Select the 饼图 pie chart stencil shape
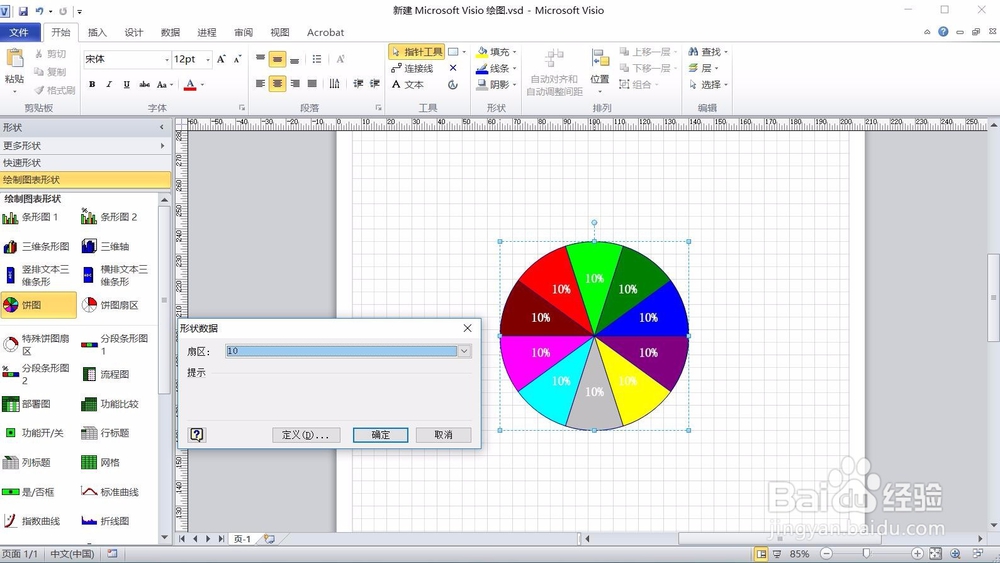 pyautogui.click(x=38, y=305)
